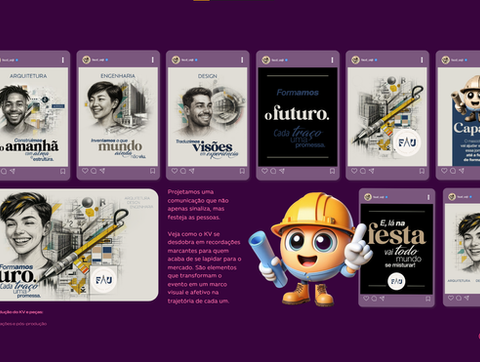Image resolution: width=480 pixels, height=362 pixels.
Task: Open the three-dot menu on the ARQUITETURA post
Action: [63, 60]
